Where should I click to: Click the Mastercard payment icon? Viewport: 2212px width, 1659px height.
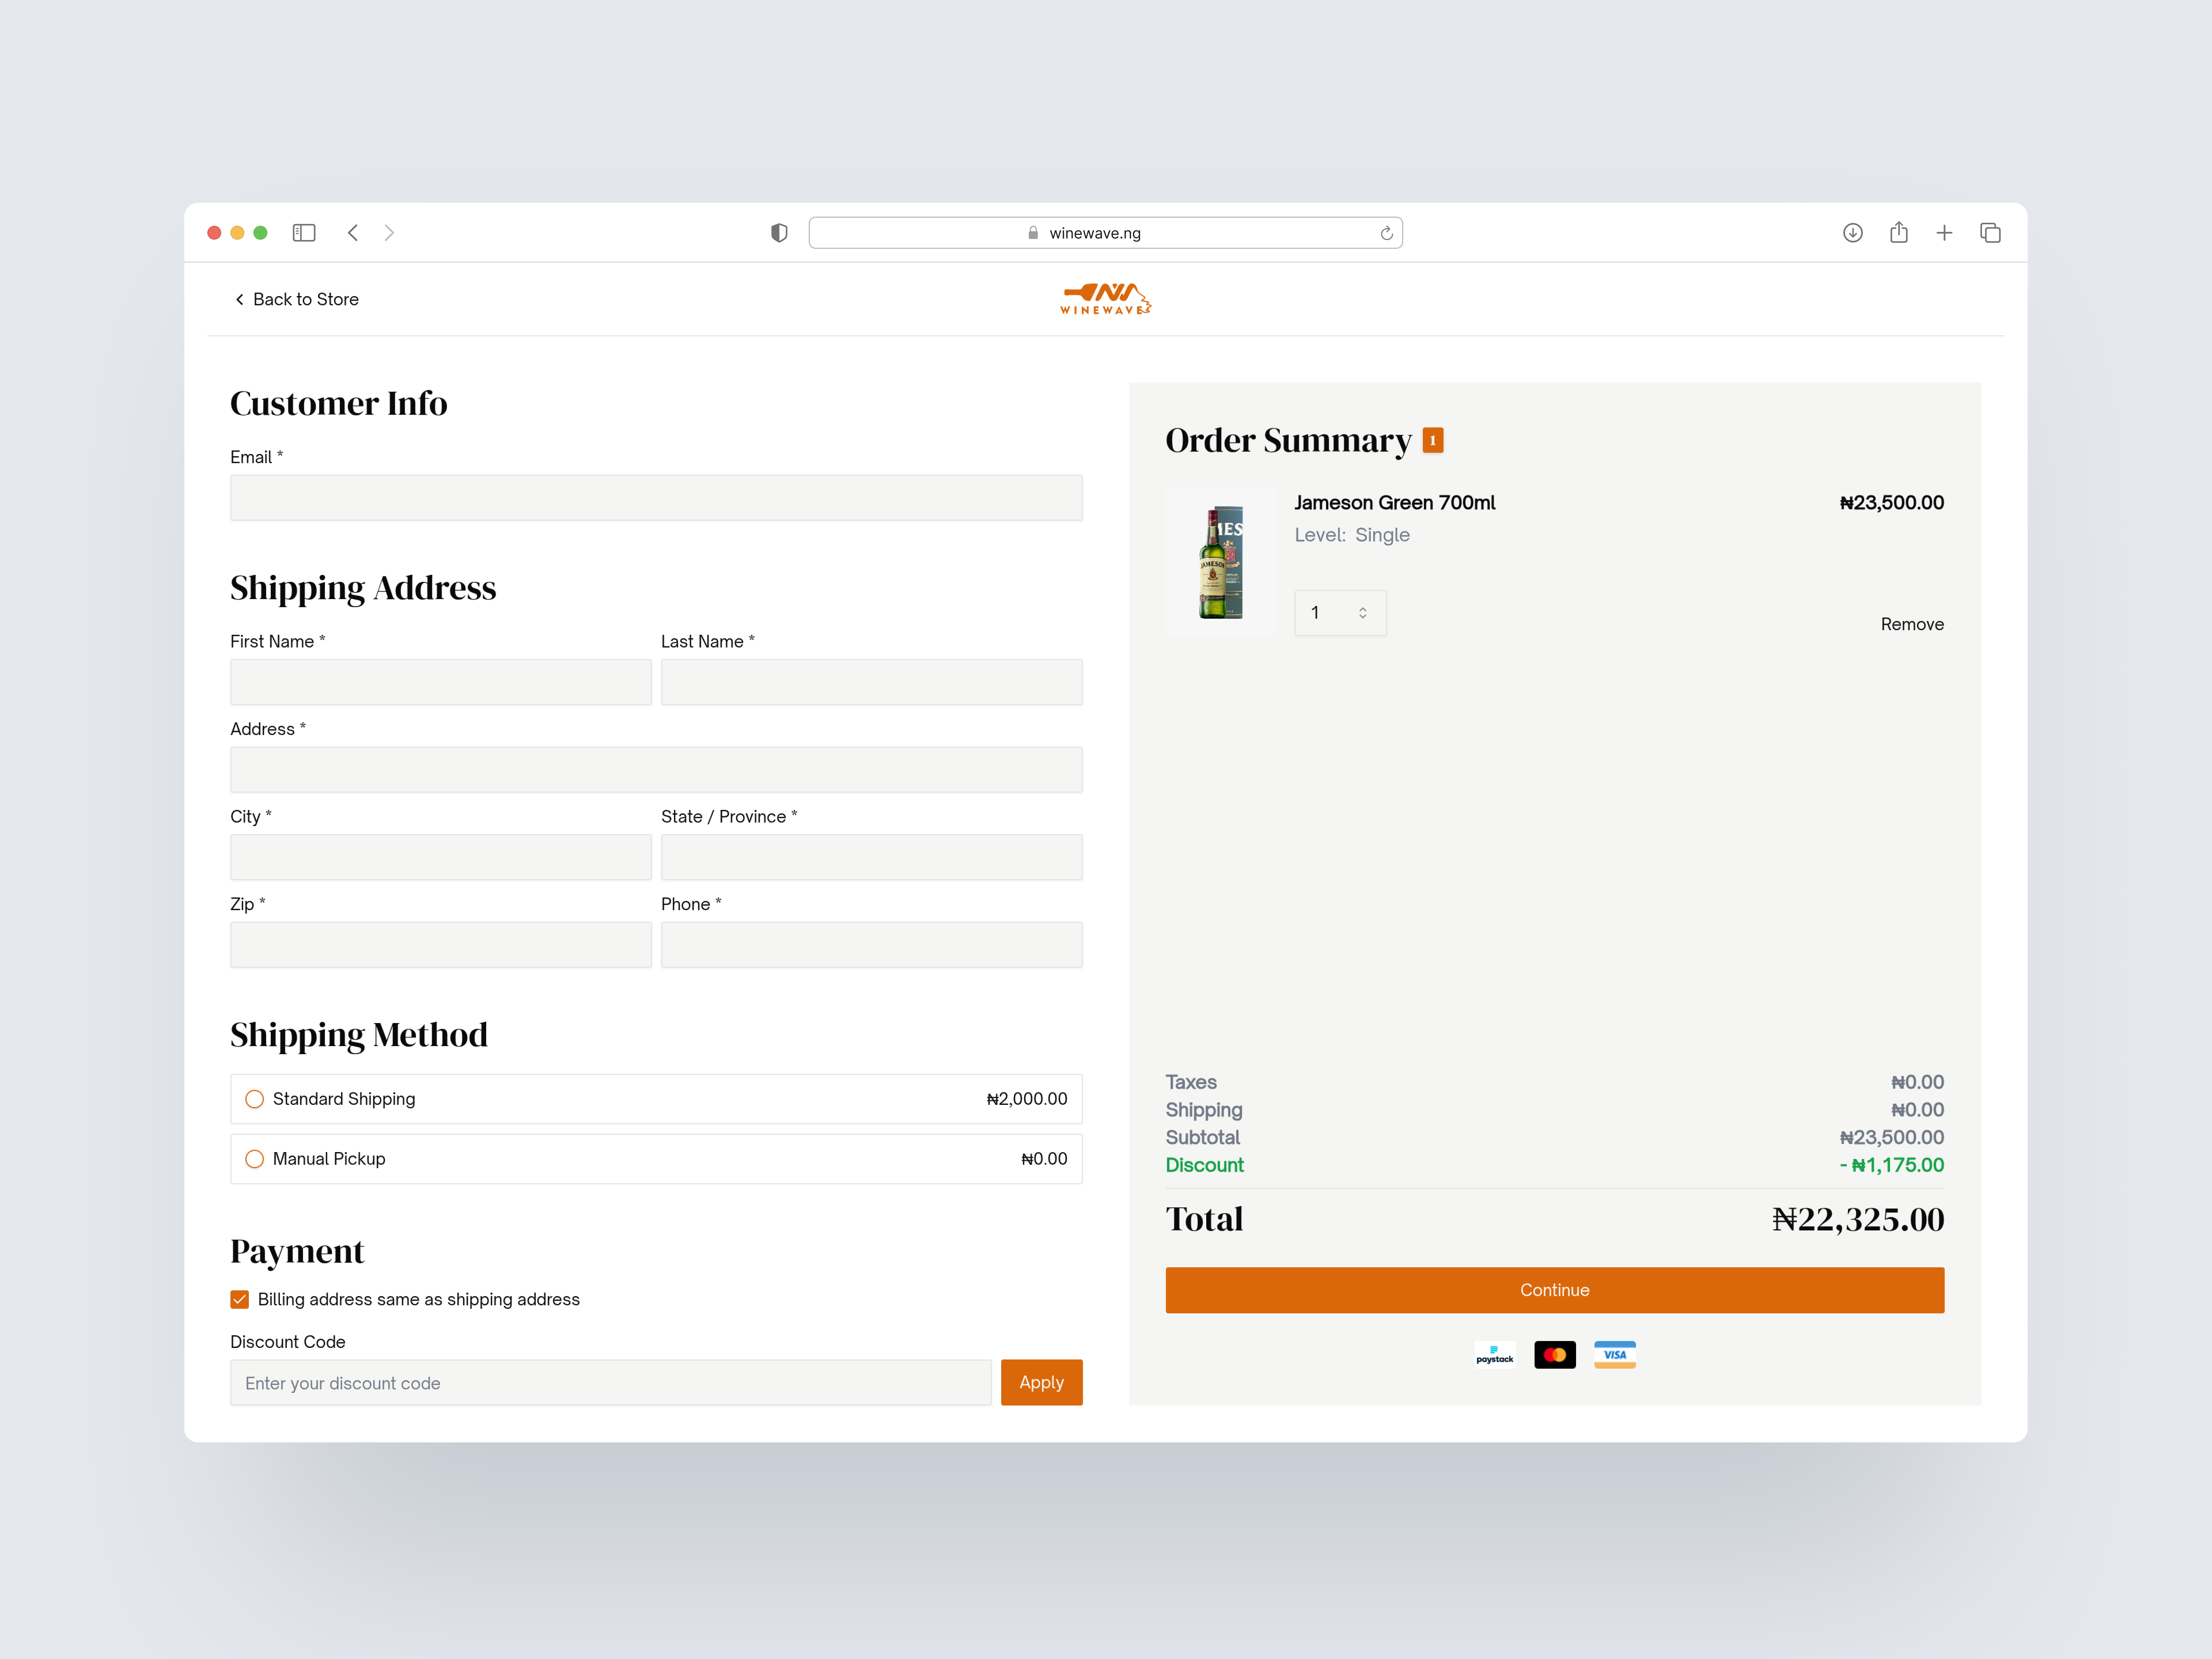(1555, 1355)
